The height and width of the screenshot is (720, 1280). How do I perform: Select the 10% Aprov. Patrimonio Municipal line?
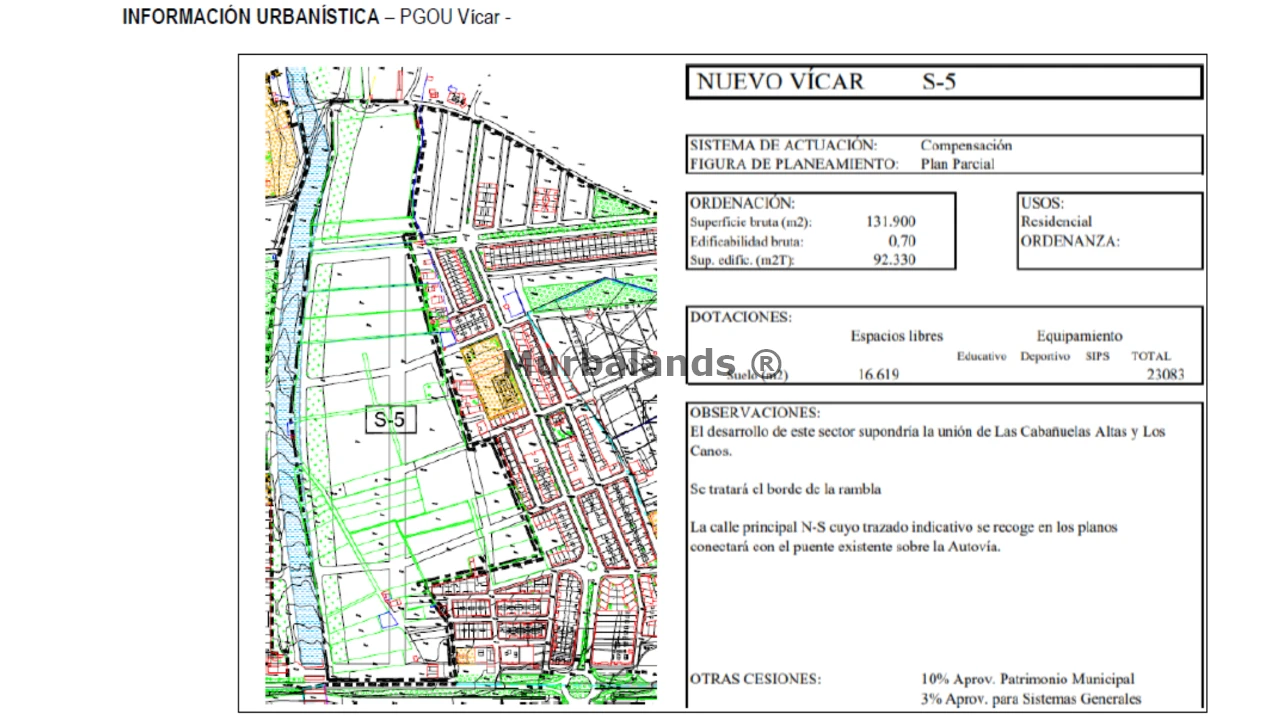(1027, 680)
